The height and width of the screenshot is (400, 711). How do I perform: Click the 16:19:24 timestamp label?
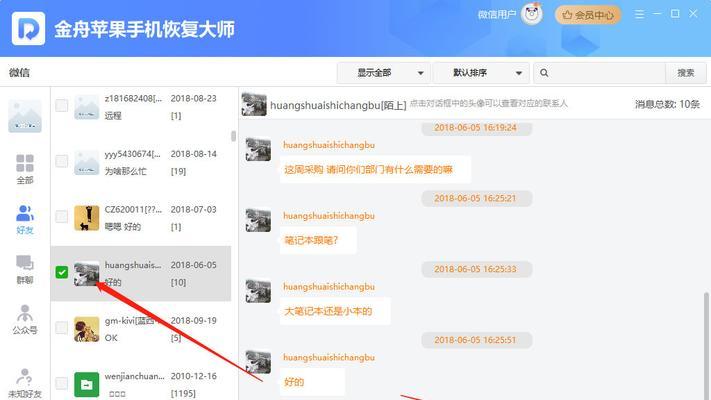(476, 128)
